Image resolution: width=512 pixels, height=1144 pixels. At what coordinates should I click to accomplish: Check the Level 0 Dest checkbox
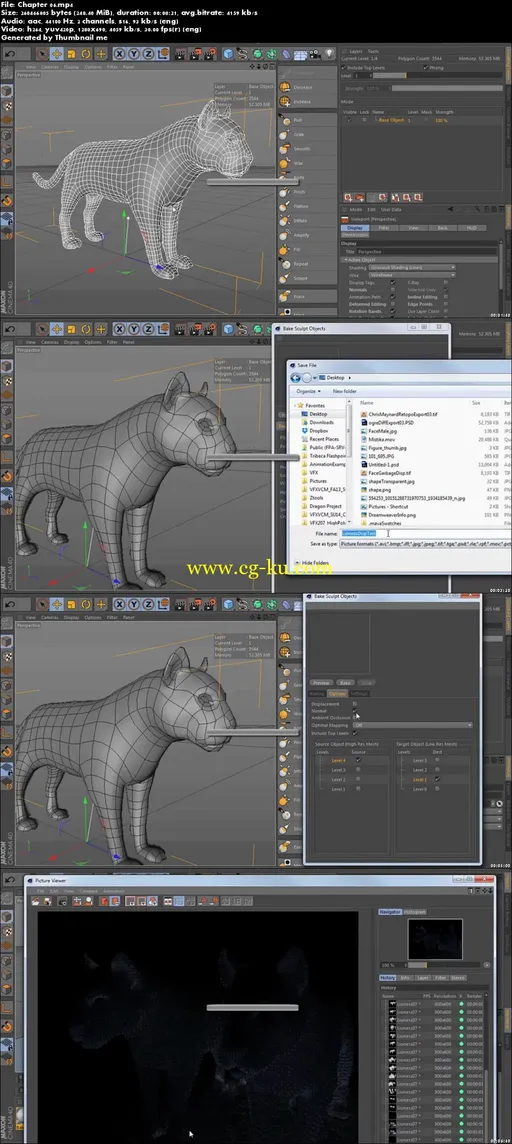(x=437, y=789)
